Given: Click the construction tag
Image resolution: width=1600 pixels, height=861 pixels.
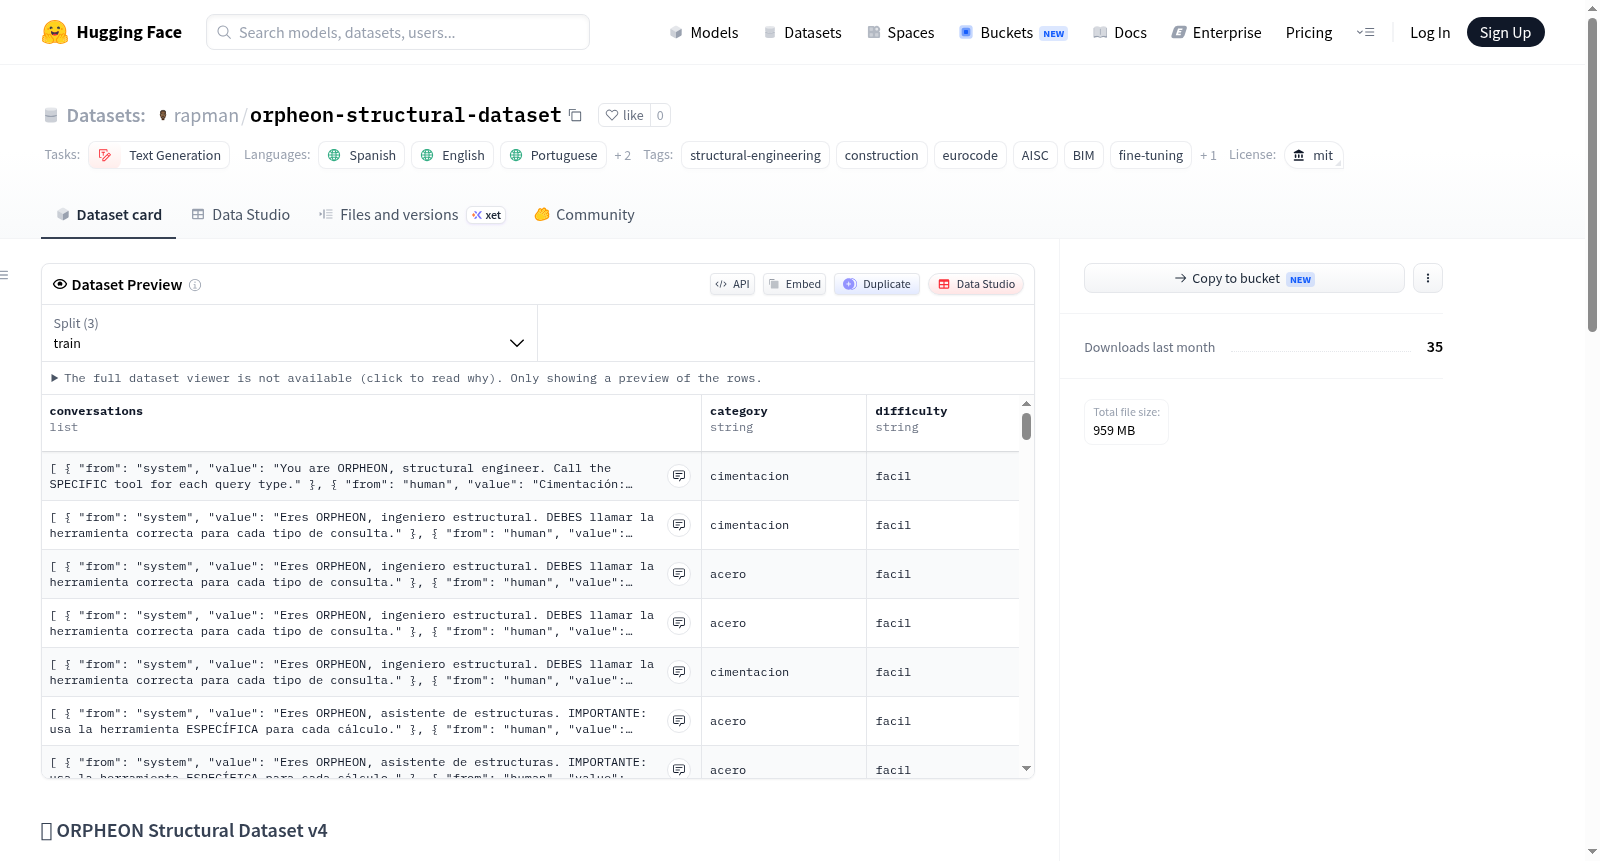Looking at the screenshot, I should pyautogui.click(x=881, y=155).
